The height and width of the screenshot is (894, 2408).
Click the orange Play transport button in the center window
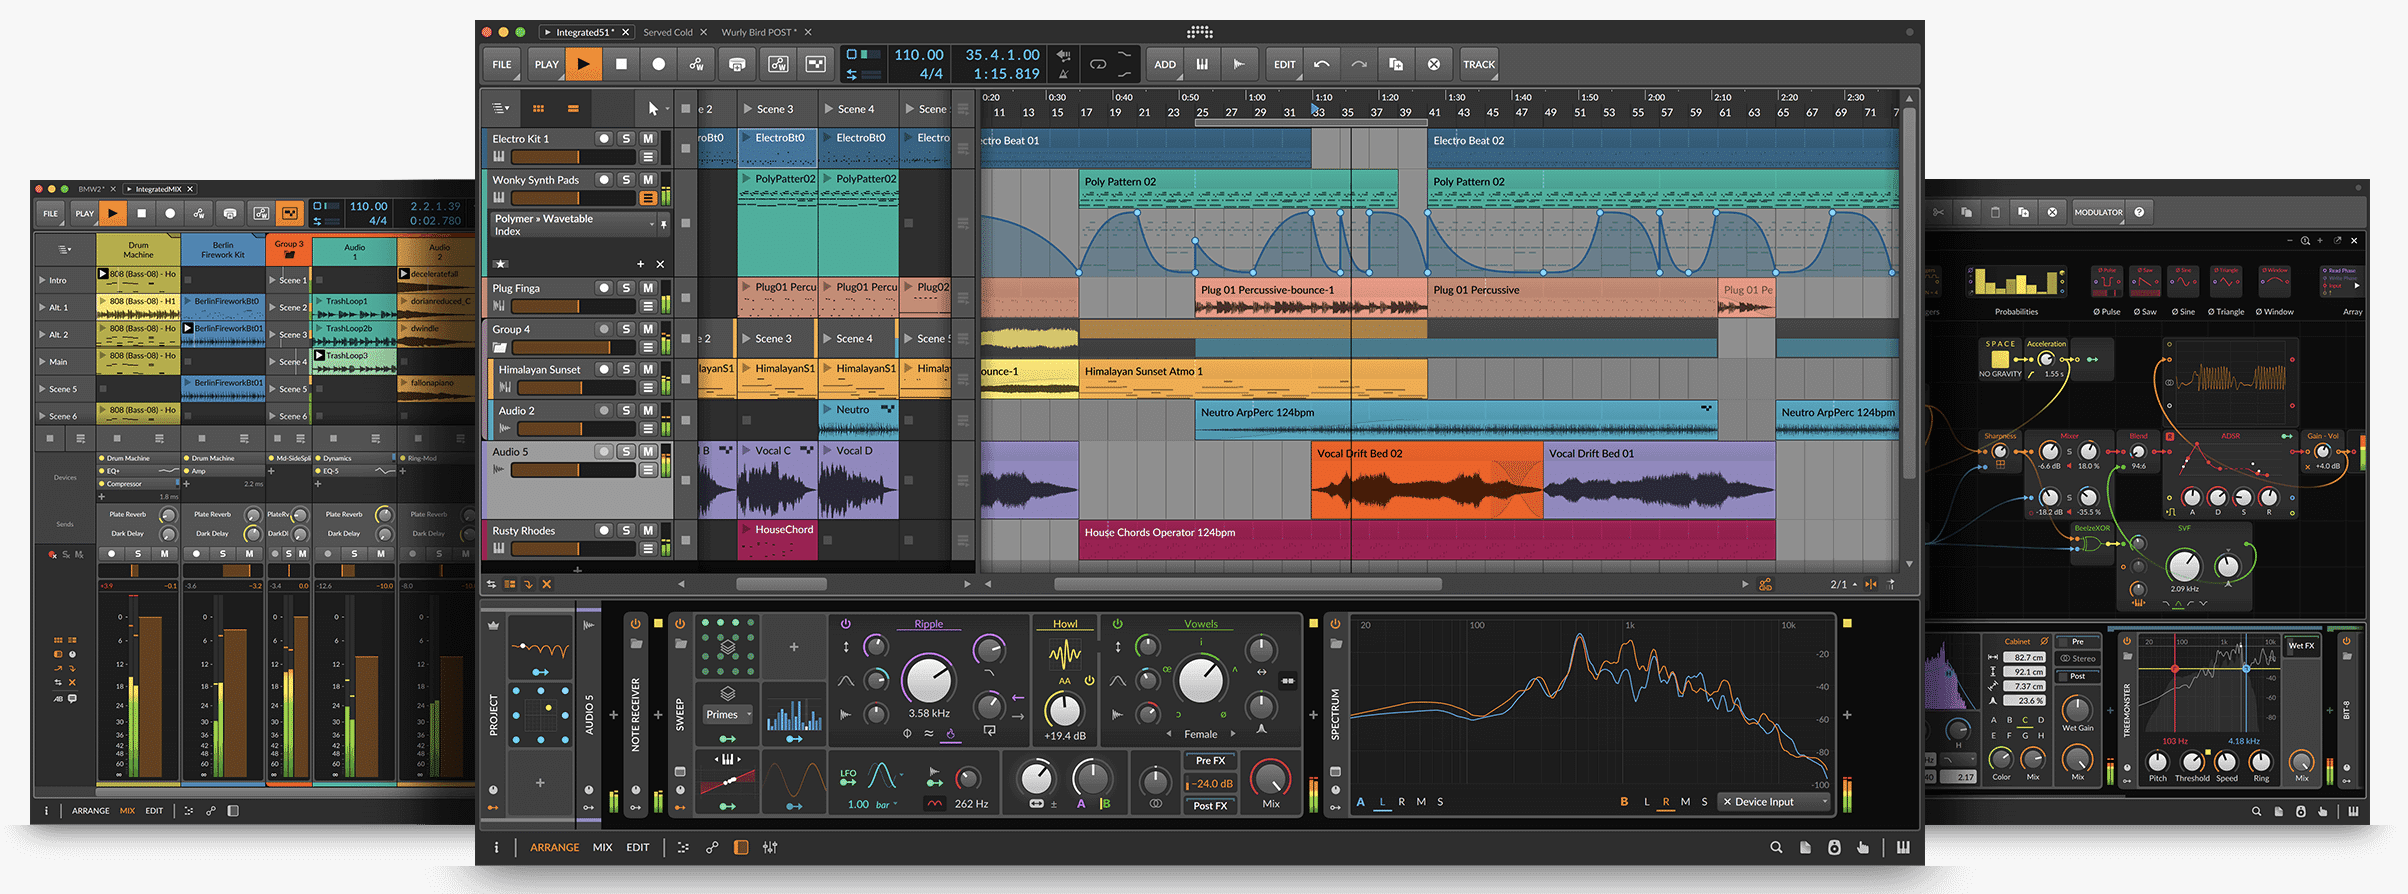coord(584,64)
